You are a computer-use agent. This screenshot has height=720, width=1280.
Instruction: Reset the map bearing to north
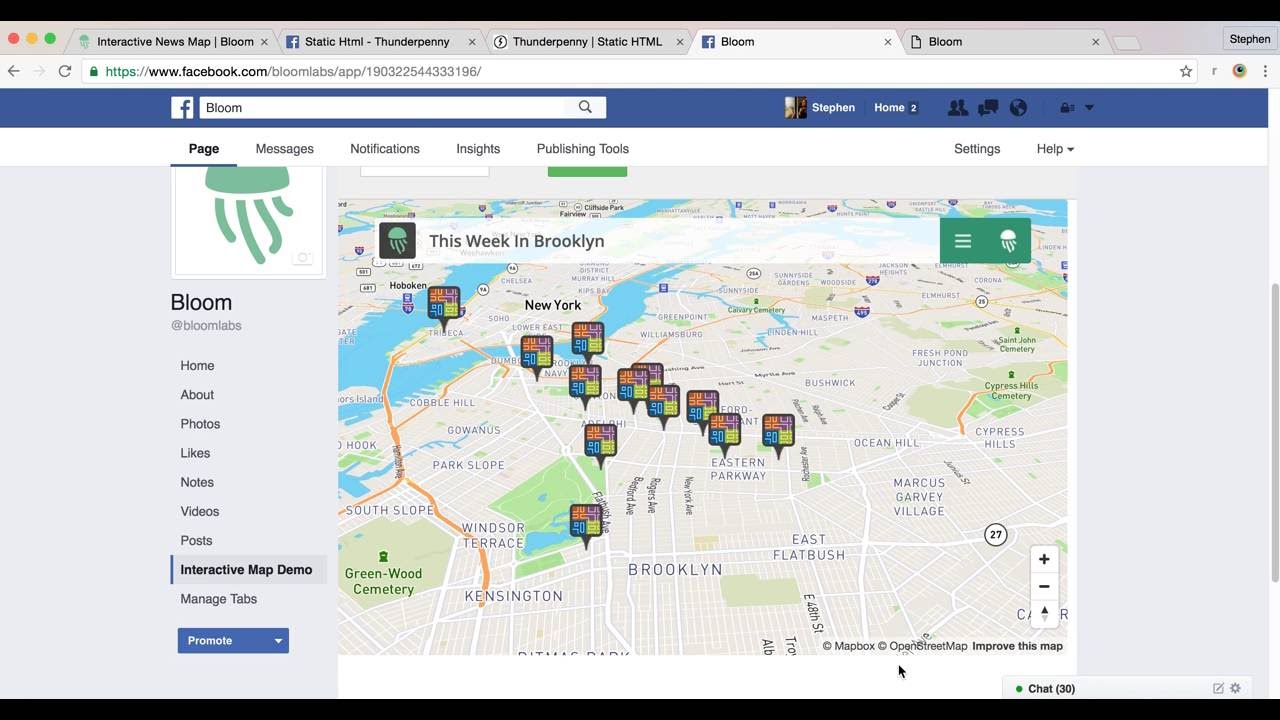pyautogui.click(x=1044, y=613)
